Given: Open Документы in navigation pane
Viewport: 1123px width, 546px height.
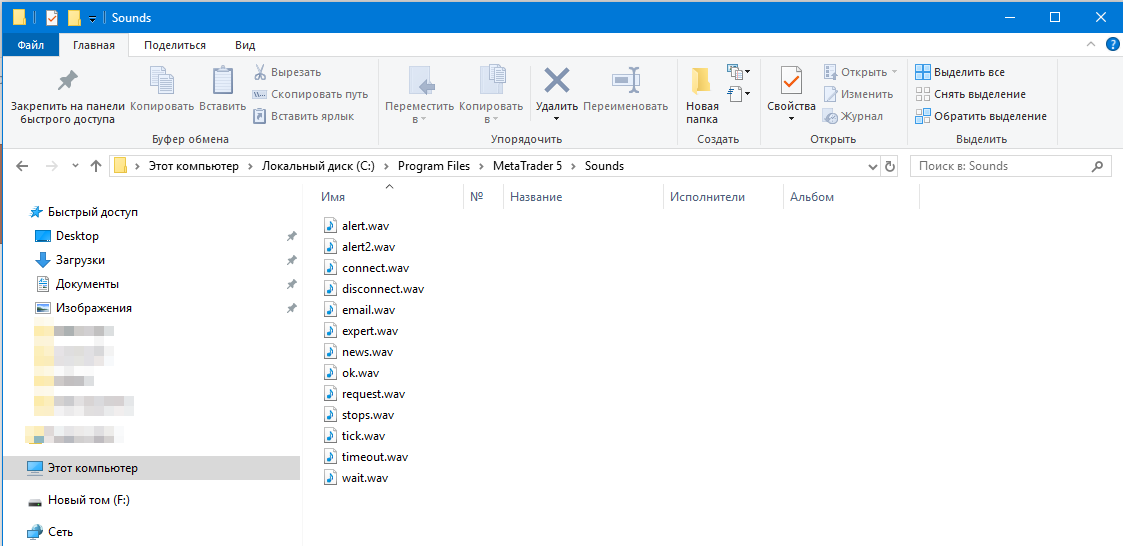Looking at the screenshot, I should point(87,284).
